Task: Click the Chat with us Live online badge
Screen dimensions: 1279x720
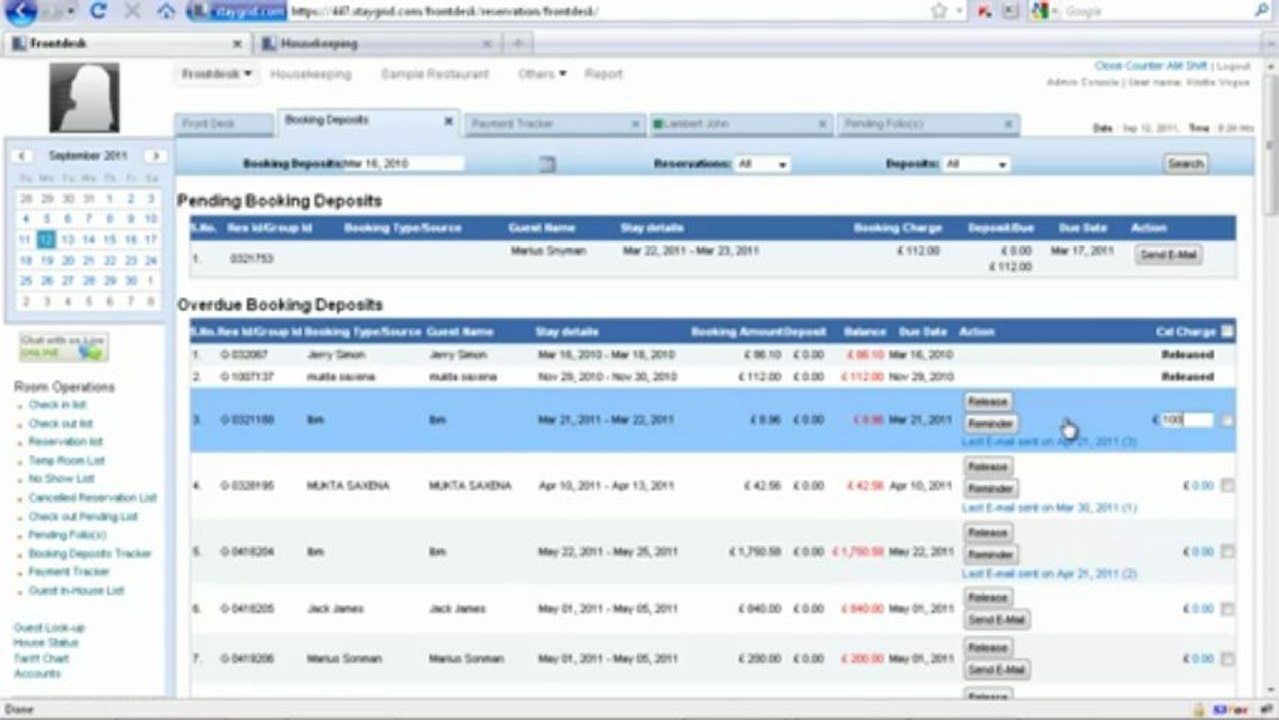Action: 63,347
